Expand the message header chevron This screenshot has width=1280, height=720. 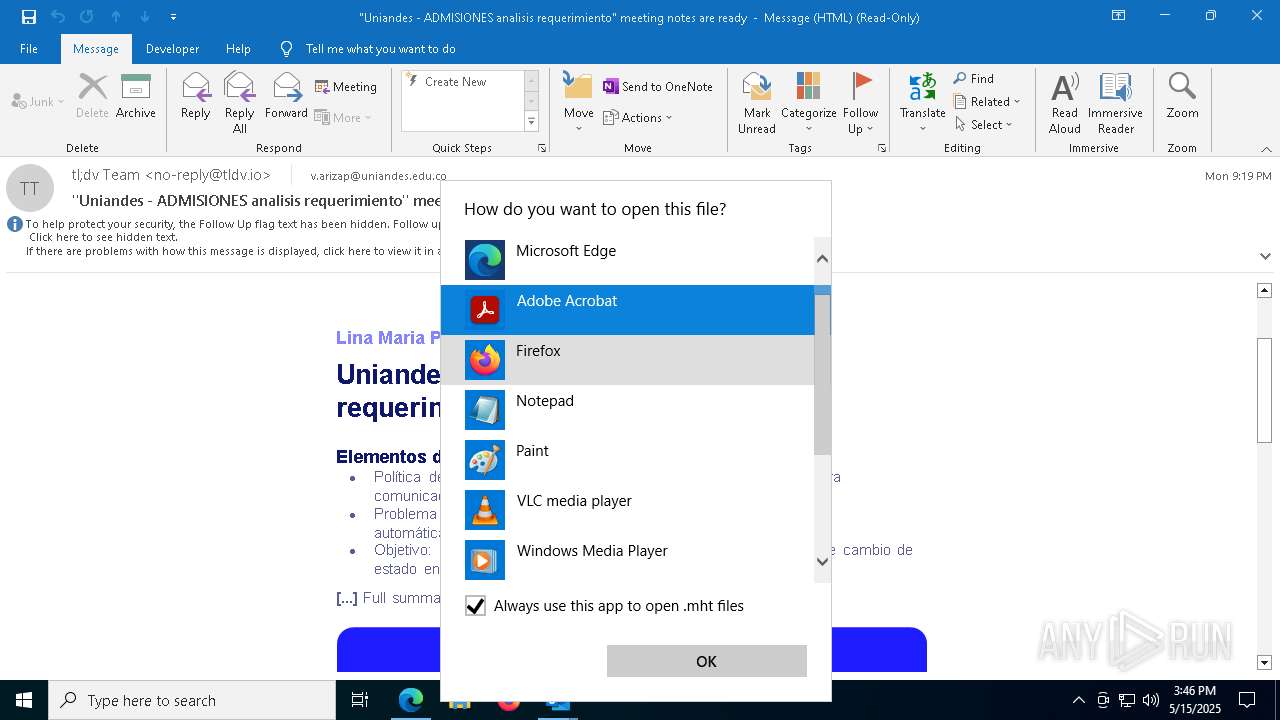[x=1265, y=256]
